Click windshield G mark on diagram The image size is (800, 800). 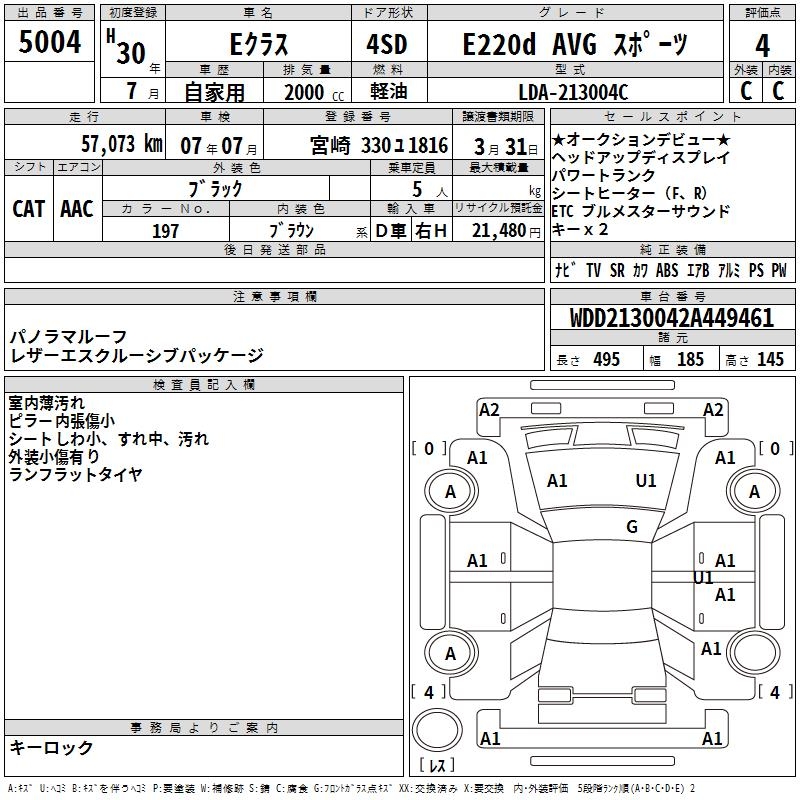click(632, 527)
